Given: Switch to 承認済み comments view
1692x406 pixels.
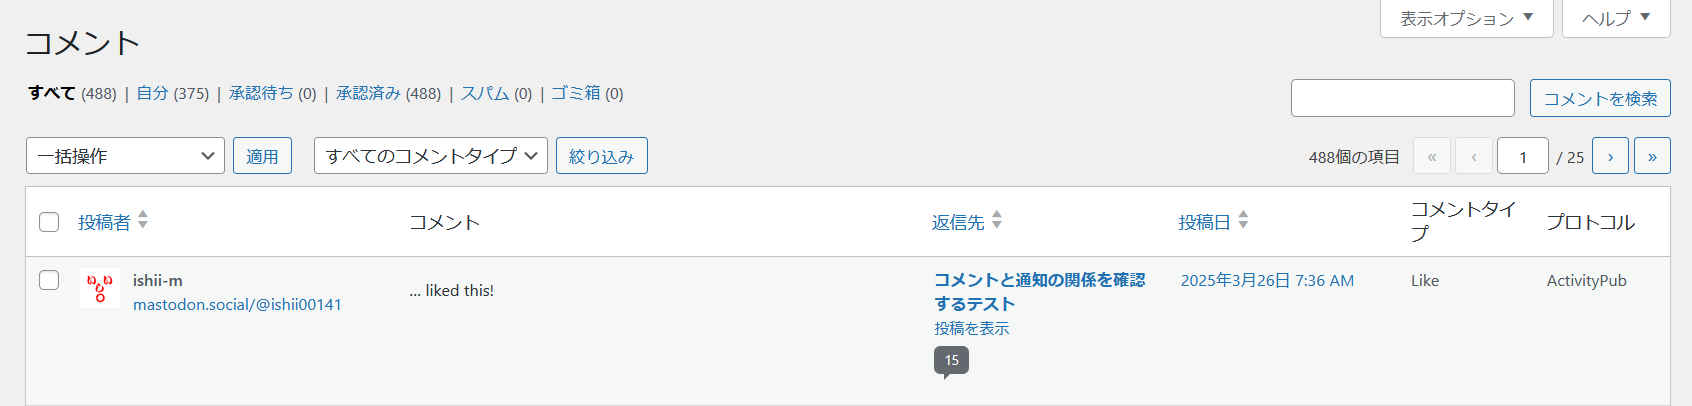Looking at the screenshot, I should (368, 93).
